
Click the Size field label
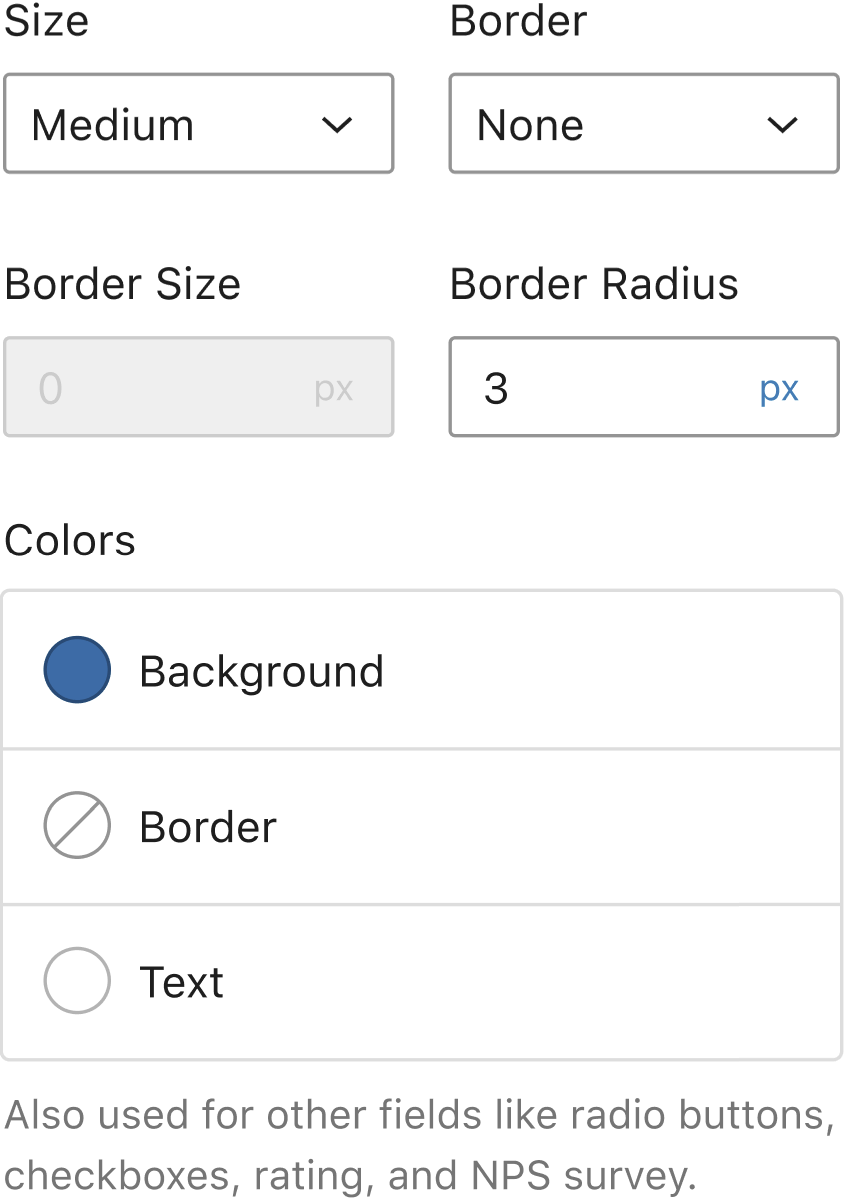tap(47, 21)
